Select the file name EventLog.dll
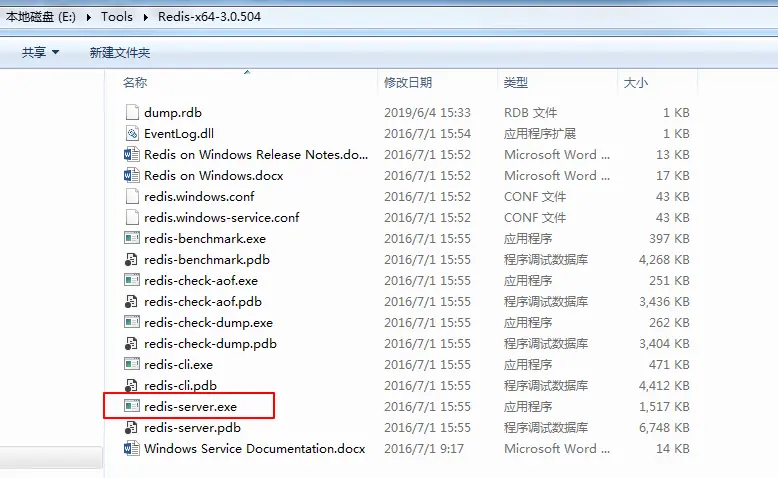Image resolution: width=778 pixels, height=478 pixels. pyautogui.click(x=179, y=134)
